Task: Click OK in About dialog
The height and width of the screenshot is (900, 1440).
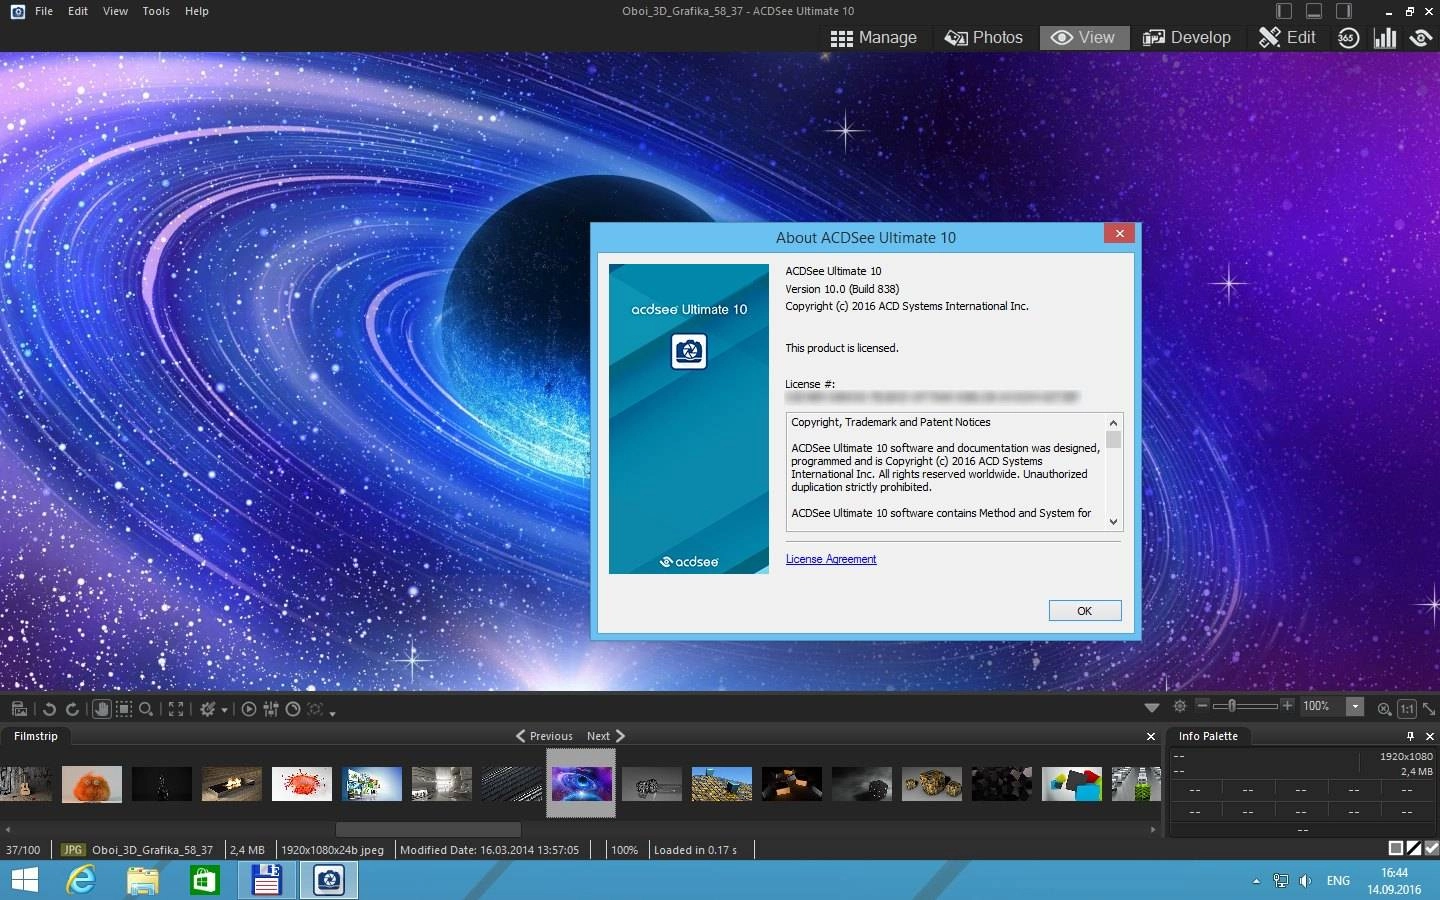Action: (1085, 611)
